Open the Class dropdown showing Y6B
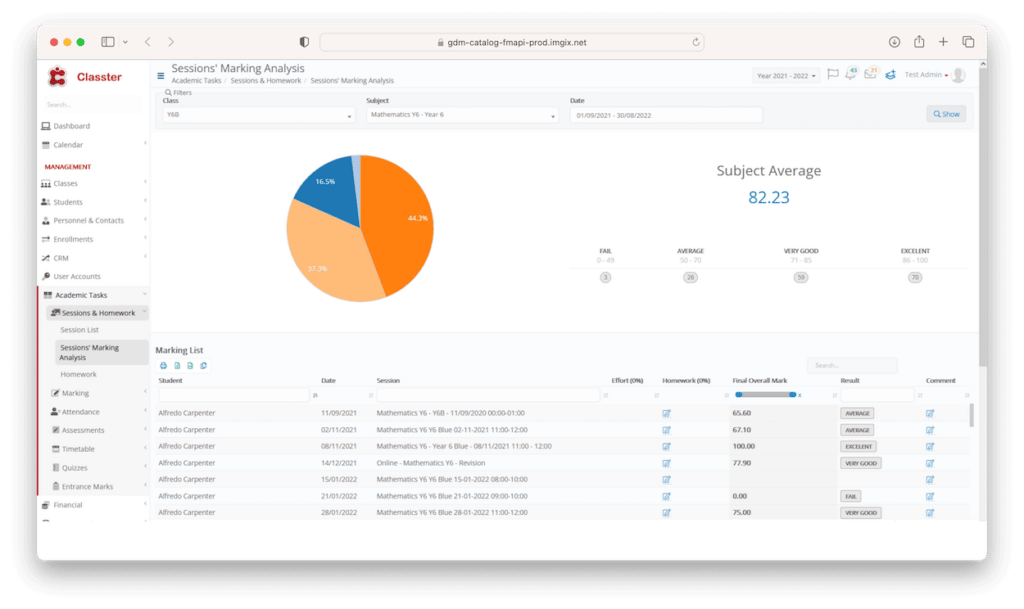 pos(259,115)
